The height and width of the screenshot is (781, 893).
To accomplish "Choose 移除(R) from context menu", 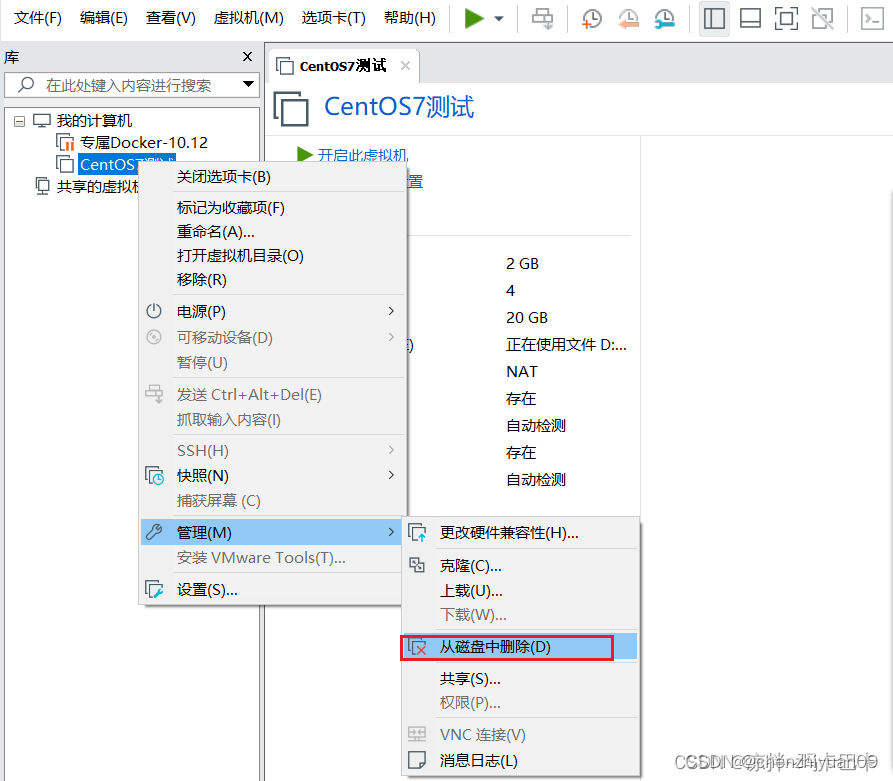I will pos(202,280).
